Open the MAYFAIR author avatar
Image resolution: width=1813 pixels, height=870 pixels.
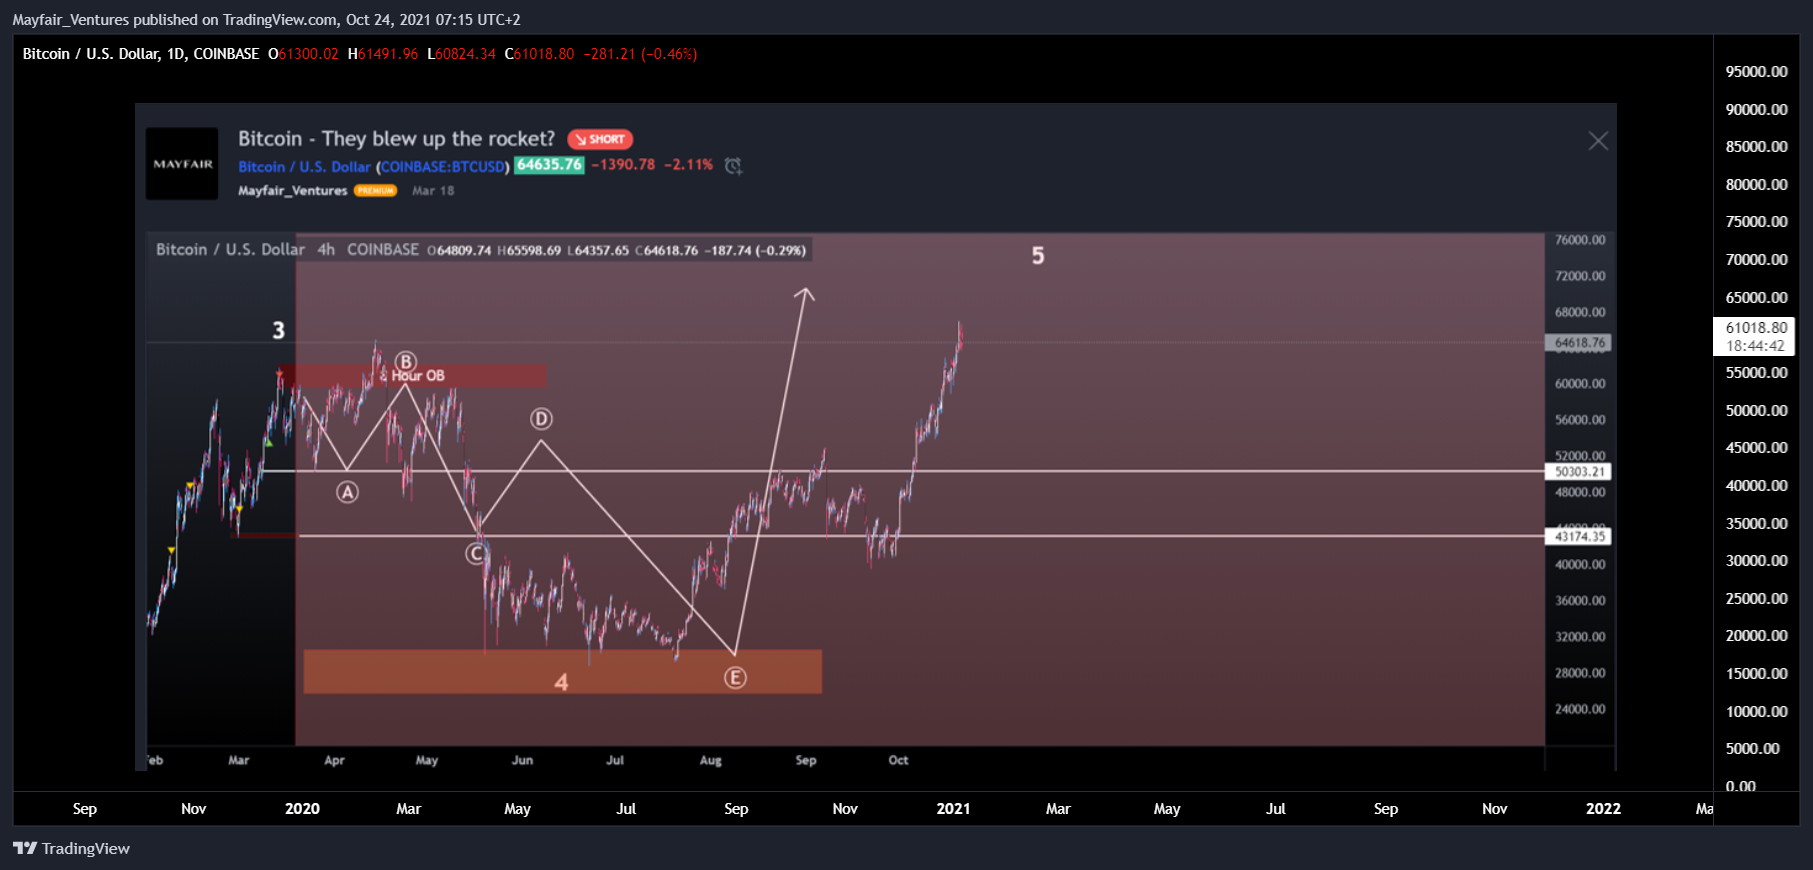[x=182, y=164]
